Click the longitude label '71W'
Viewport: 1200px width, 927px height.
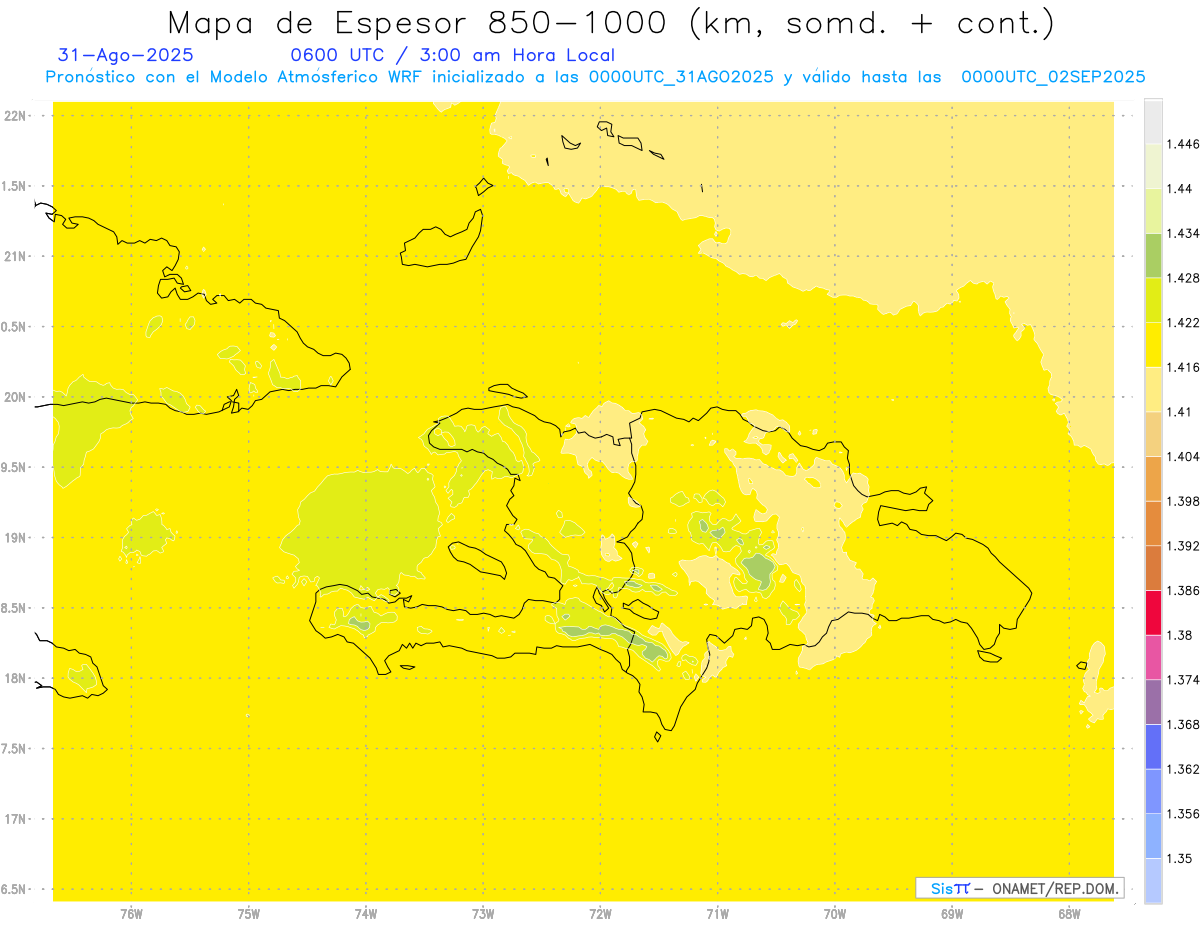(717, 913)
